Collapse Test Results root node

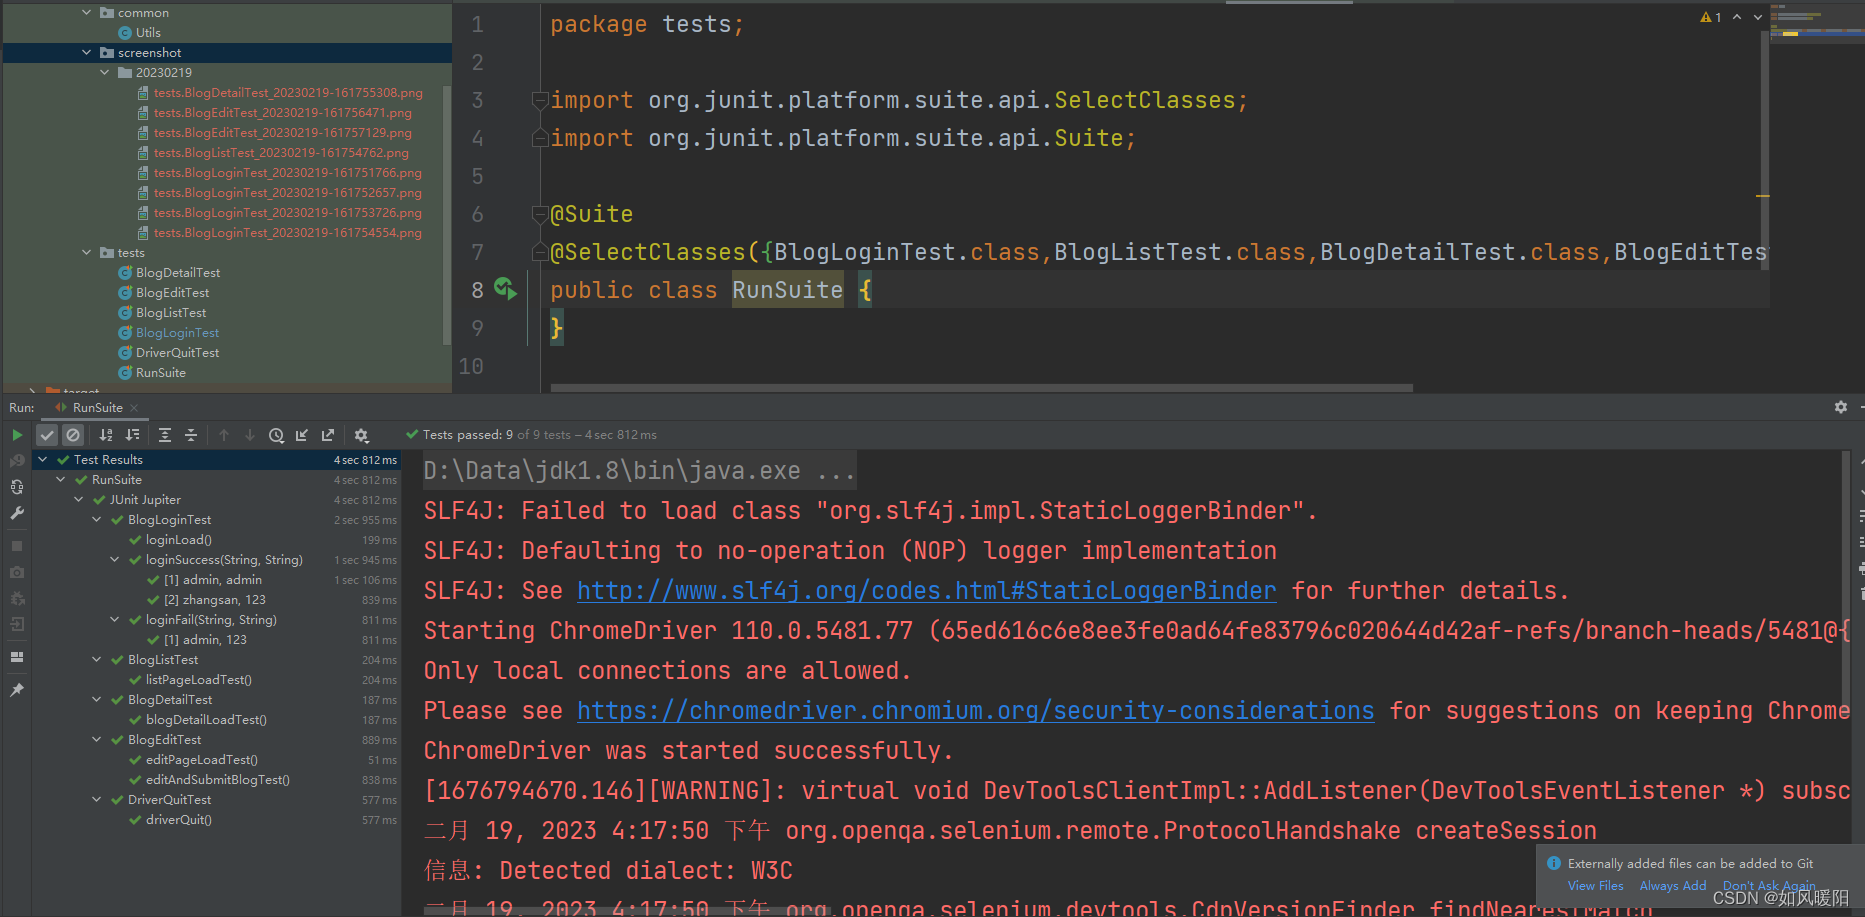pos(42,460)
